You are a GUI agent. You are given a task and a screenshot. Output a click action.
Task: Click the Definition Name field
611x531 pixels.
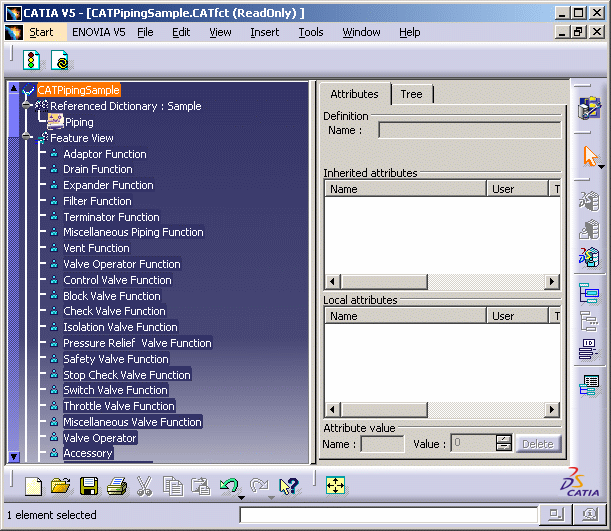(x=470, y=130)
